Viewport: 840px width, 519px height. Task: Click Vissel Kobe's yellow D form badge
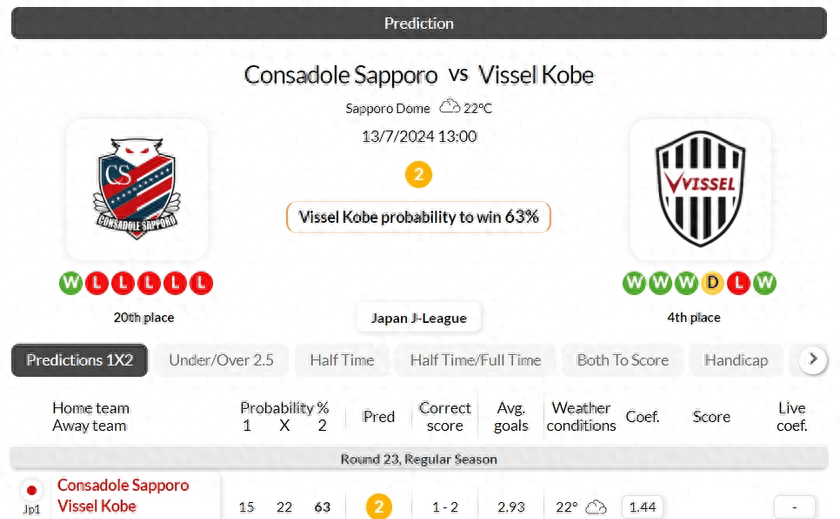click(x=712, y=283)
